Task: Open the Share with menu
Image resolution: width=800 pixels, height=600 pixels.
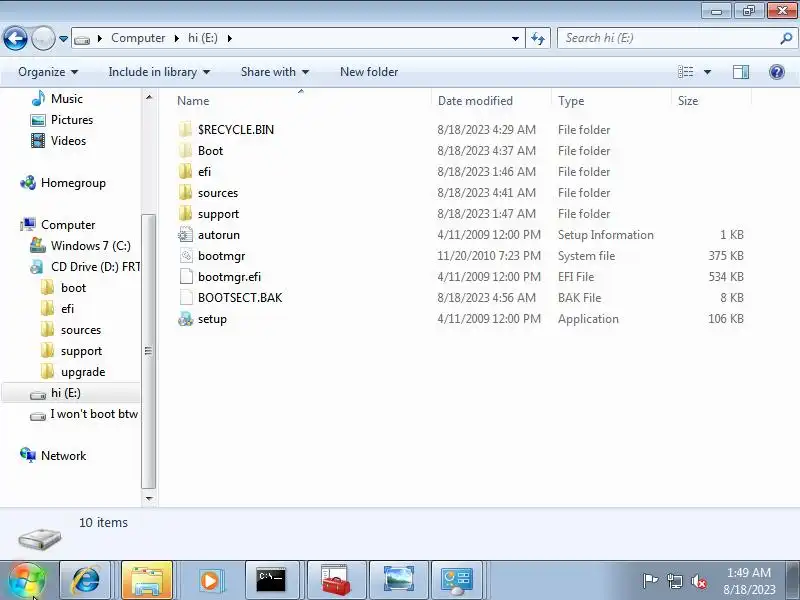Action: [274, 72]
